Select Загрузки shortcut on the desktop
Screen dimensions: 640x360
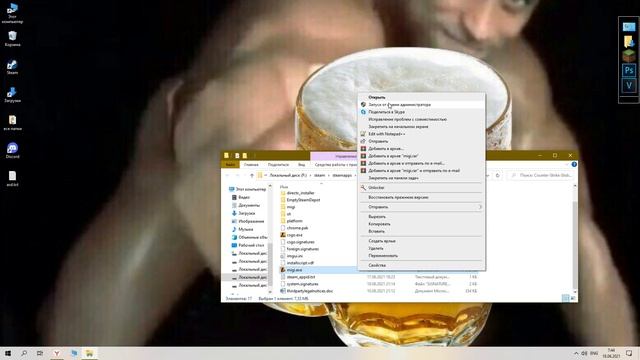(12, 95)
